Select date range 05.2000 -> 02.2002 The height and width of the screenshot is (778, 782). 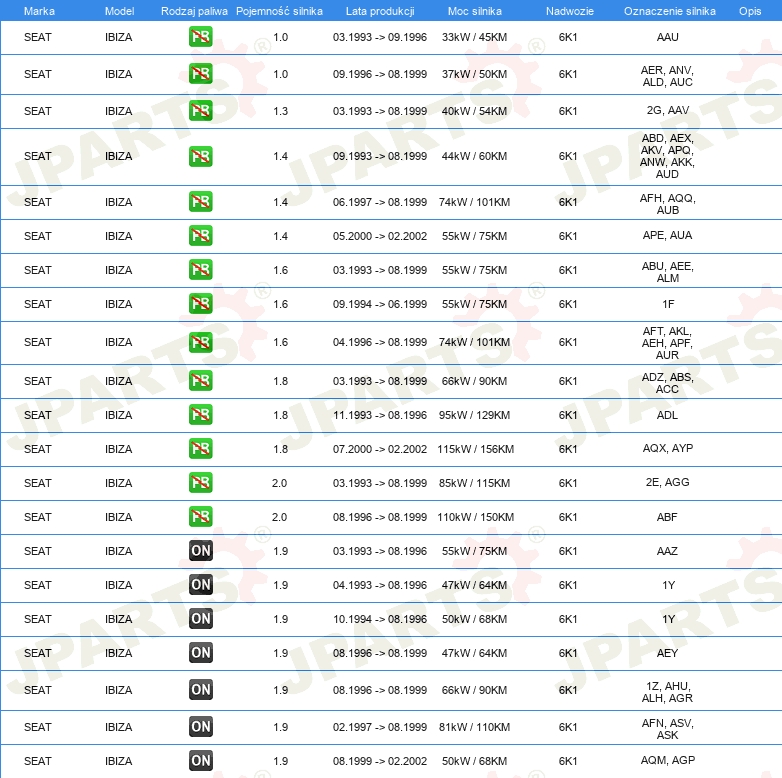pos(380,236)
